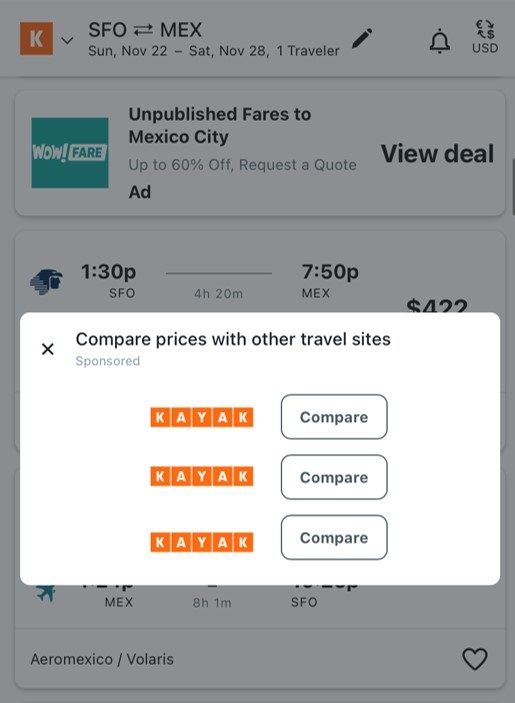The image size is (515, 703).
Task: Tap the orange Kayak K logo
Action: point(36,39)
